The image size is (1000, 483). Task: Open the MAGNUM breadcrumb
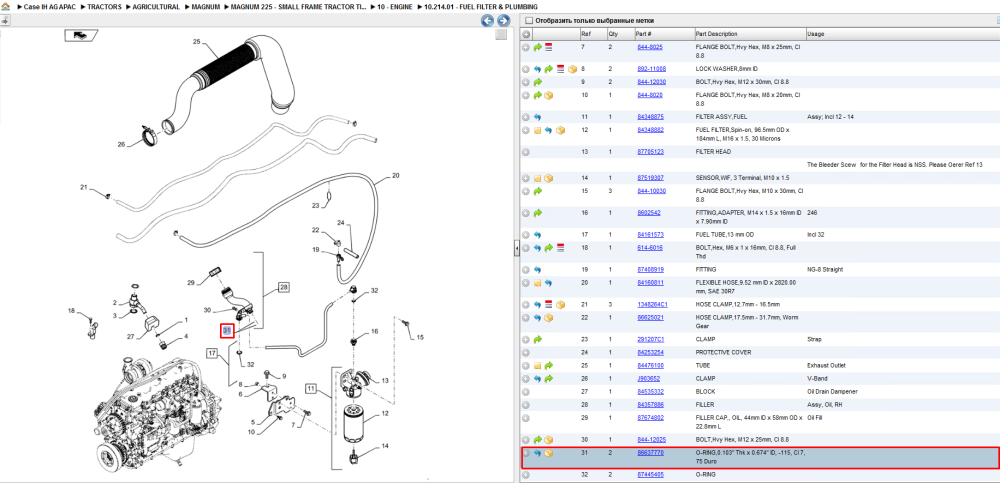click(205, 6)
